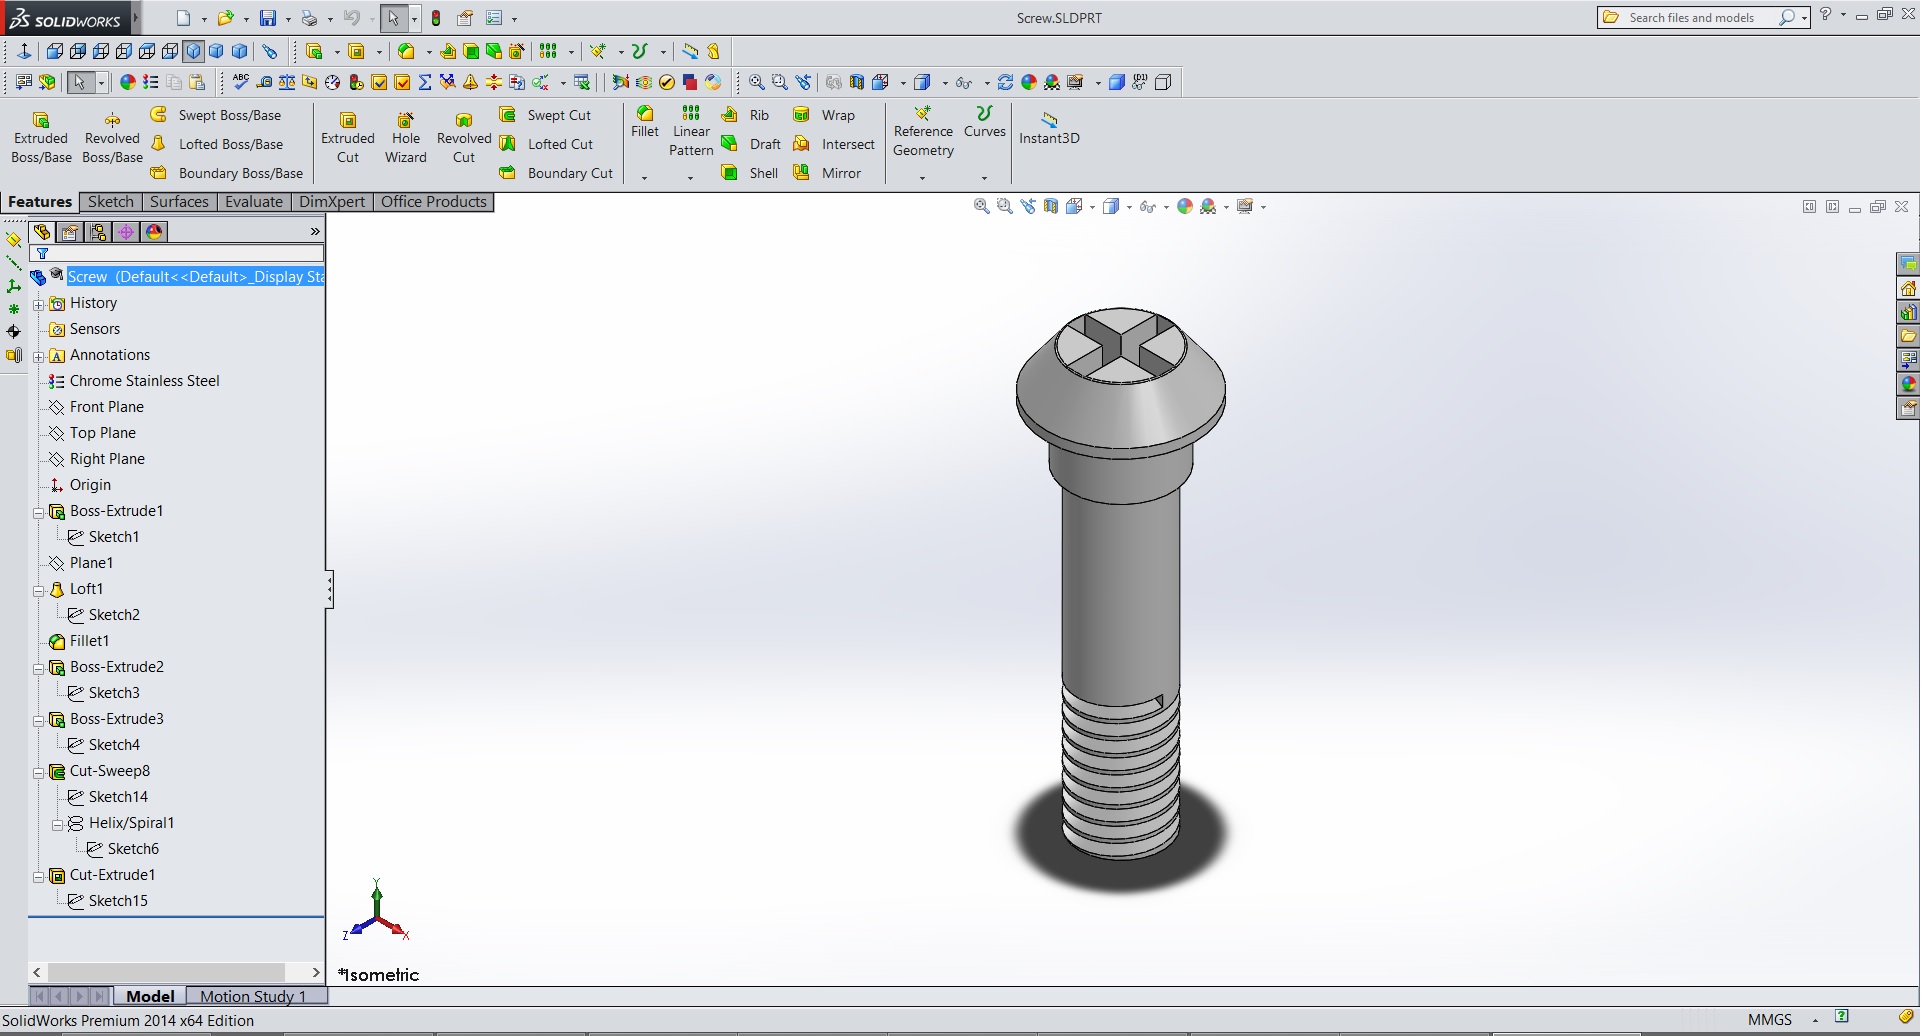The width and height of the screenshot is (1924, 1036).
Task: Click the Help question mark button
Action: [1825, 15]
